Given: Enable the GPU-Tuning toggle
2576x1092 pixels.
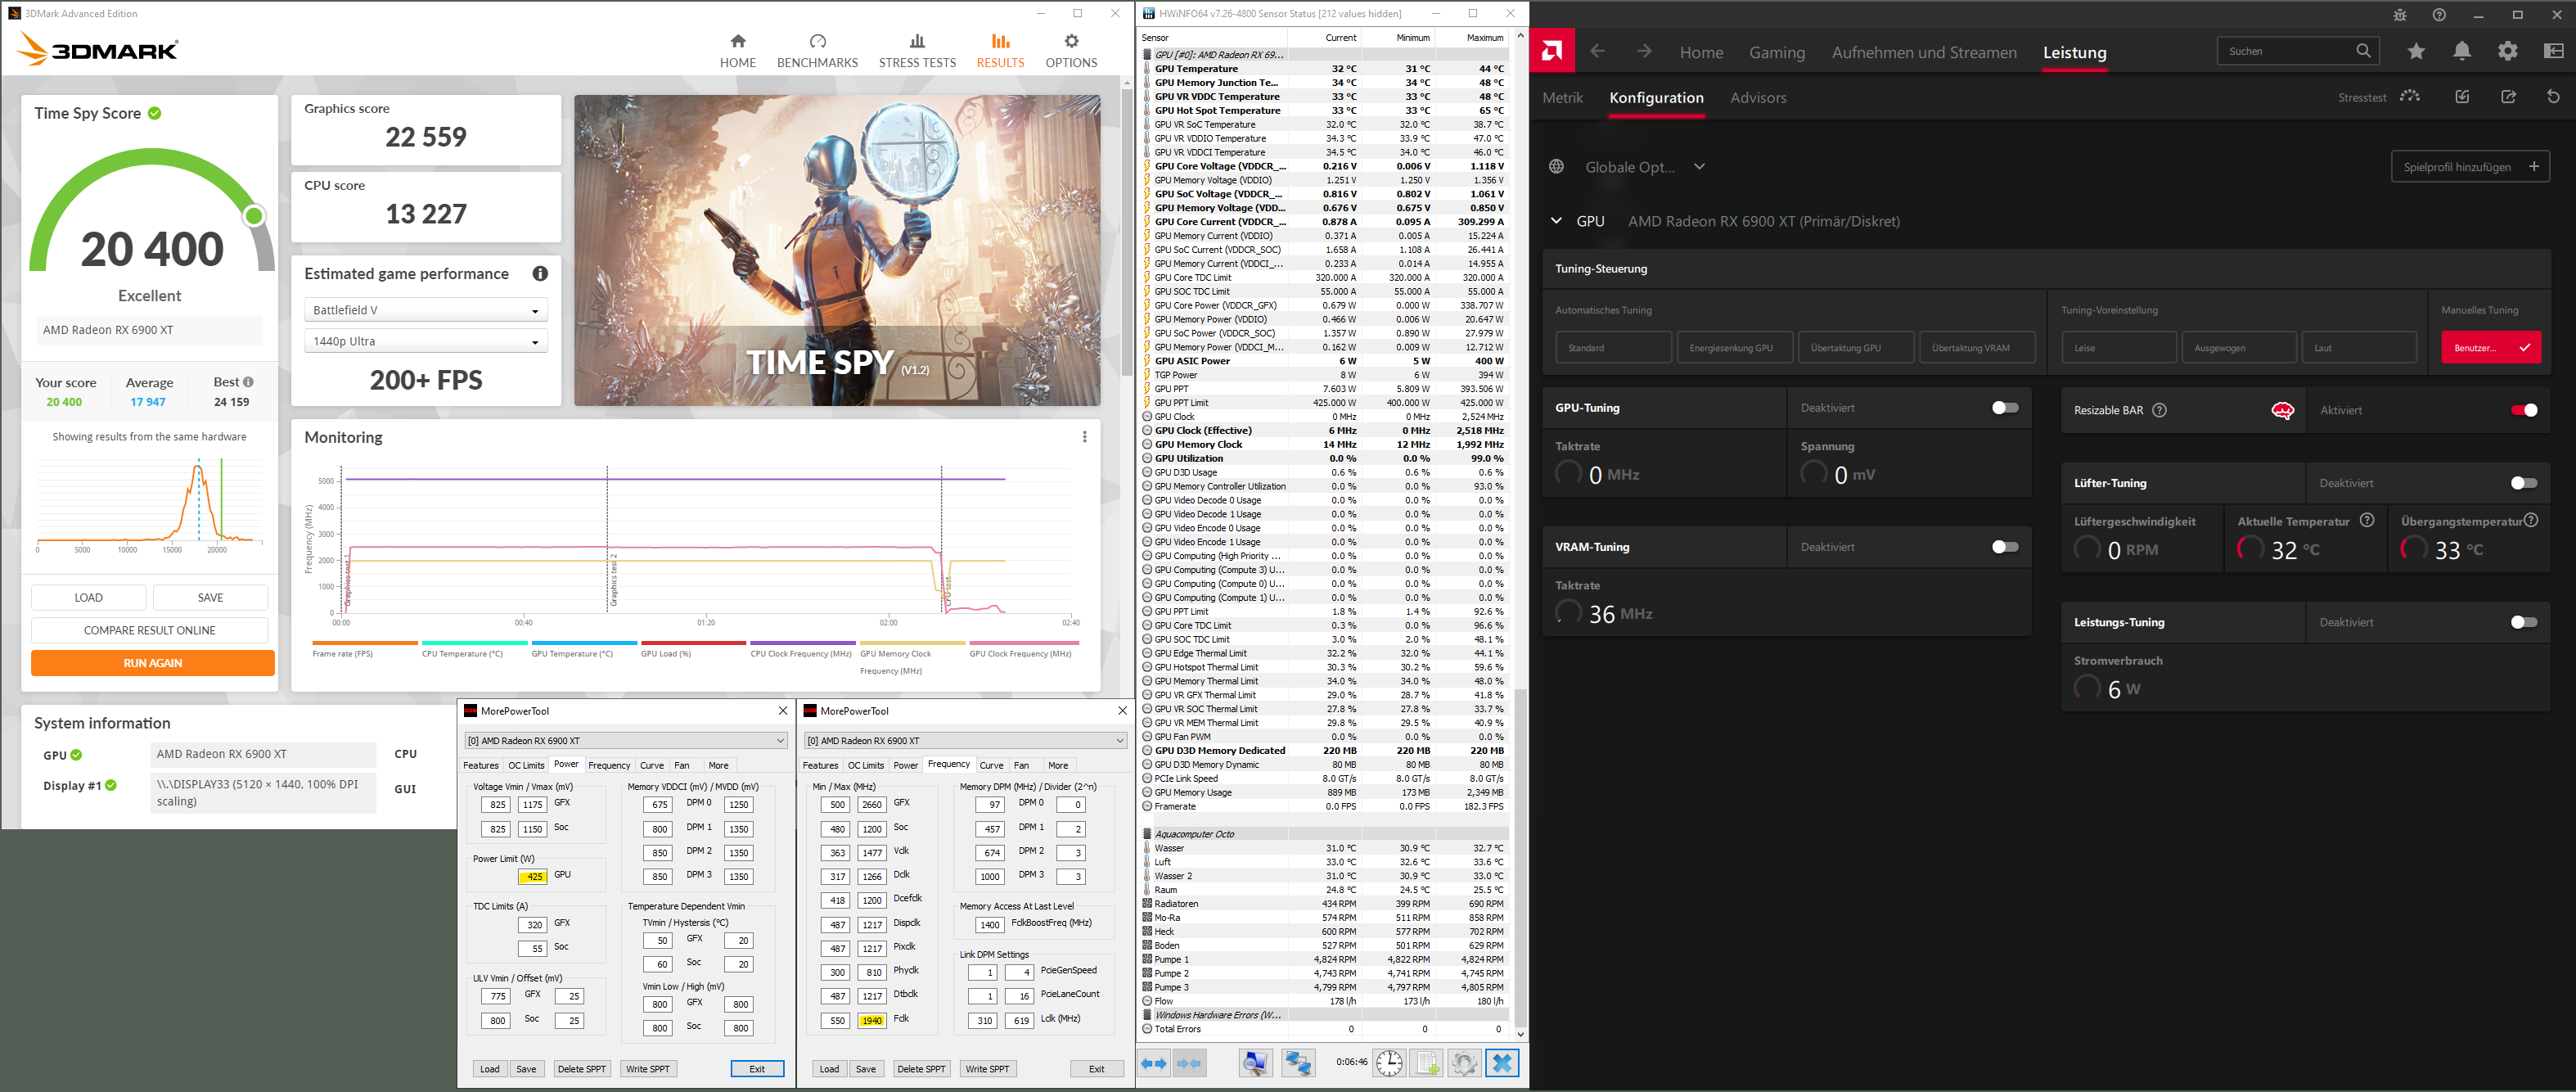Looking at the screenshot, I should click(x=2004, y=408).
